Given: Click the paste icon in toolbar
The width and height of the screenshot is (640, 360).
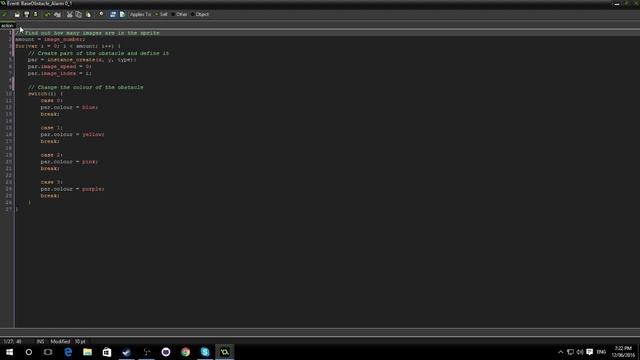Looking at the screenshot, I should [x=88, y=14].
